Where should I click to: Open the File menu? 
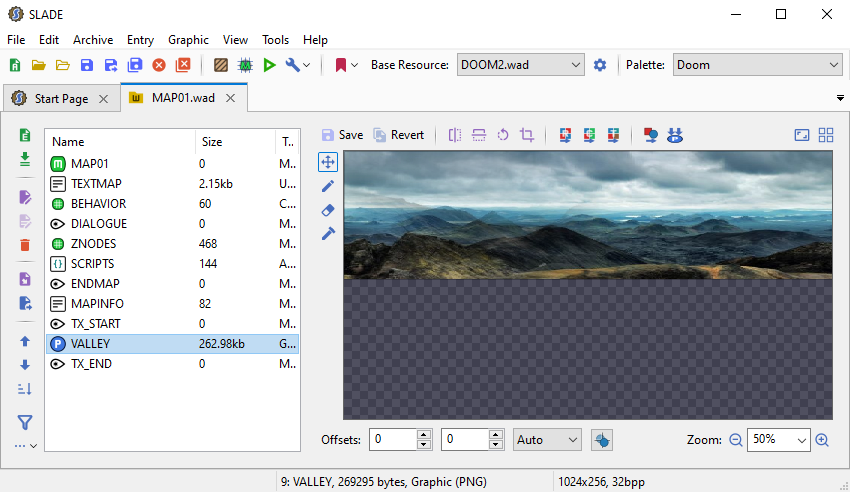(16, 40)
